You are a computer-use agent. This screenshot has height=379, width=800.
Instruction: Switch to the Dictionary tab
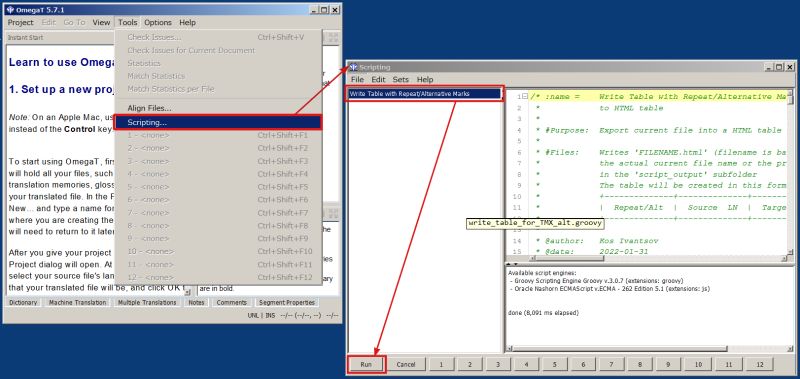click(x=23, y=302)
